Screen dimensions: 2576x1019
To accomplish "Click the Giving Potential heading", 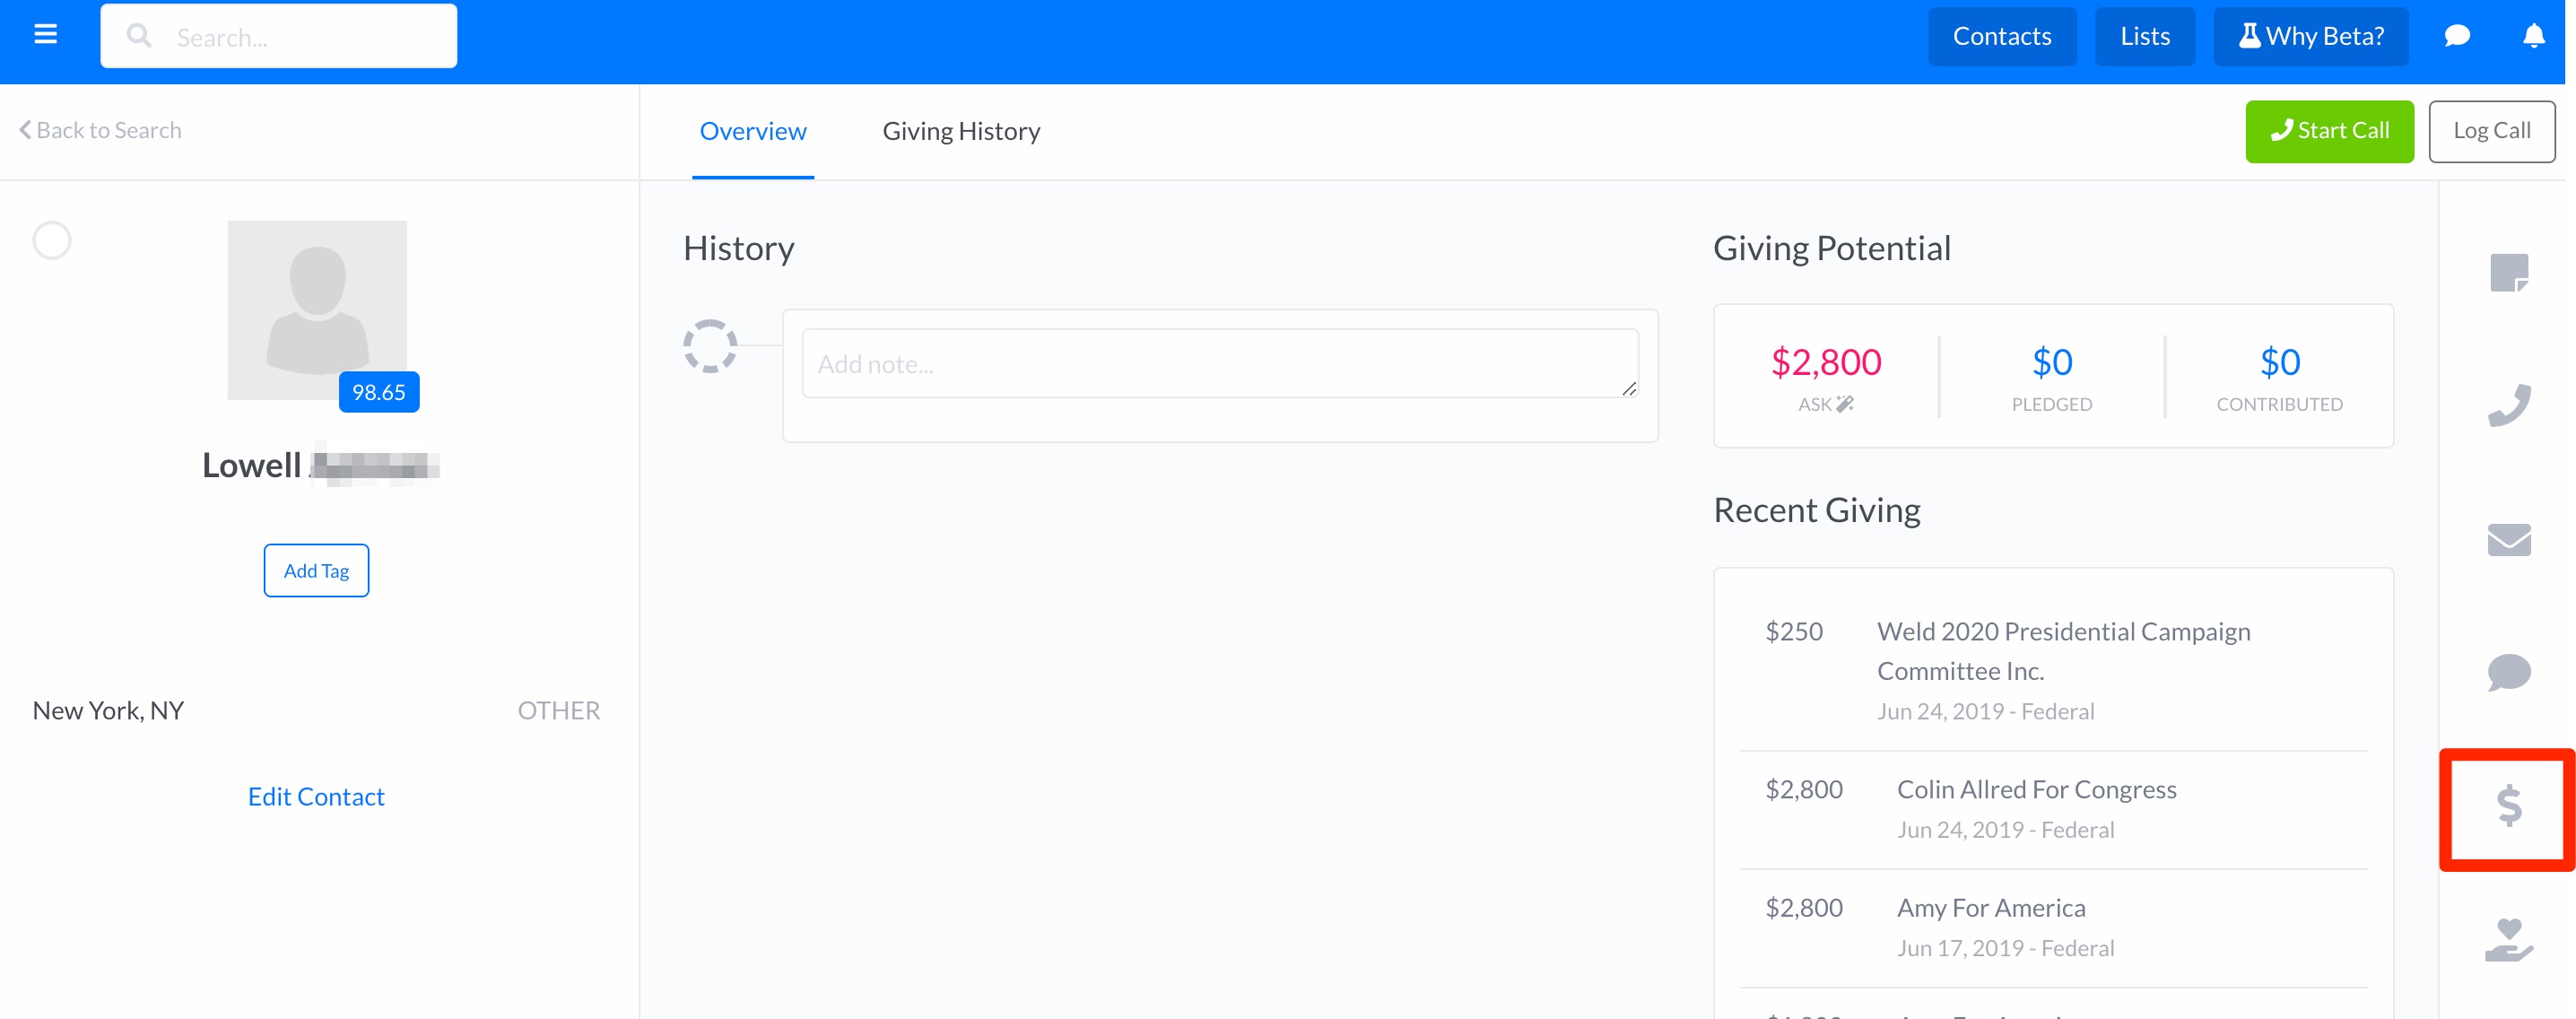I will click(x=1831, y=248).
